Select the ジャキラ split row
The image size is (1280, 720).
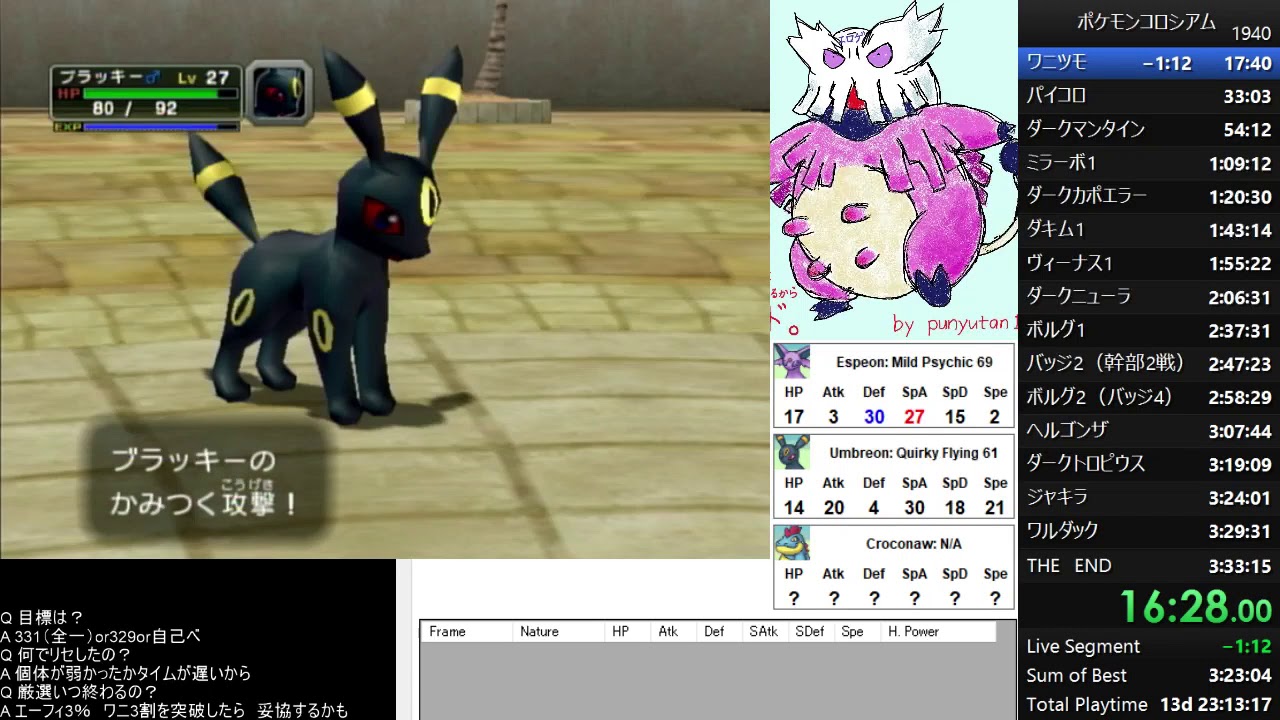(1149, 498)
